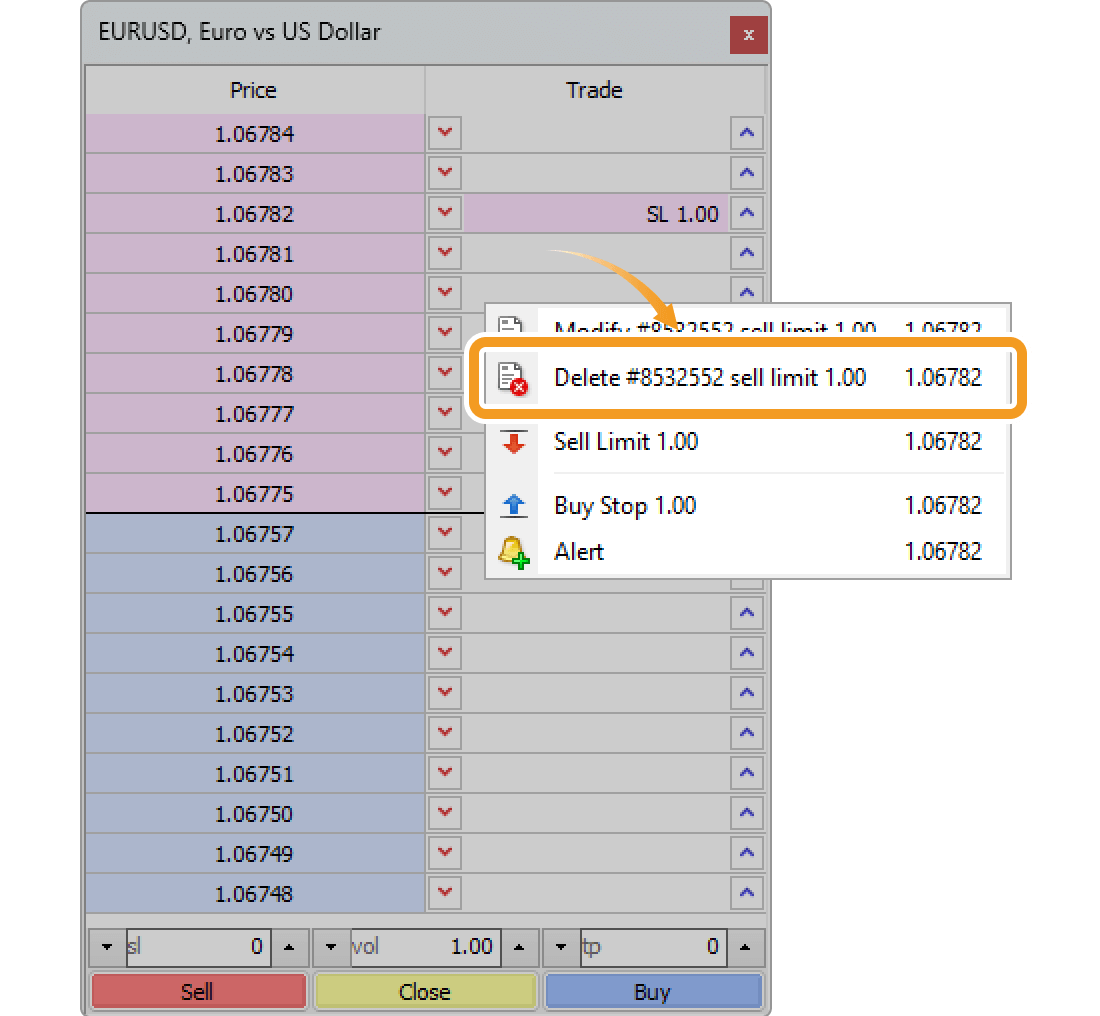Select the red Sell Limit arrow icon
Viewport: 1100px width, 1016px height.
pyautogui.click(x=513, y=441)
